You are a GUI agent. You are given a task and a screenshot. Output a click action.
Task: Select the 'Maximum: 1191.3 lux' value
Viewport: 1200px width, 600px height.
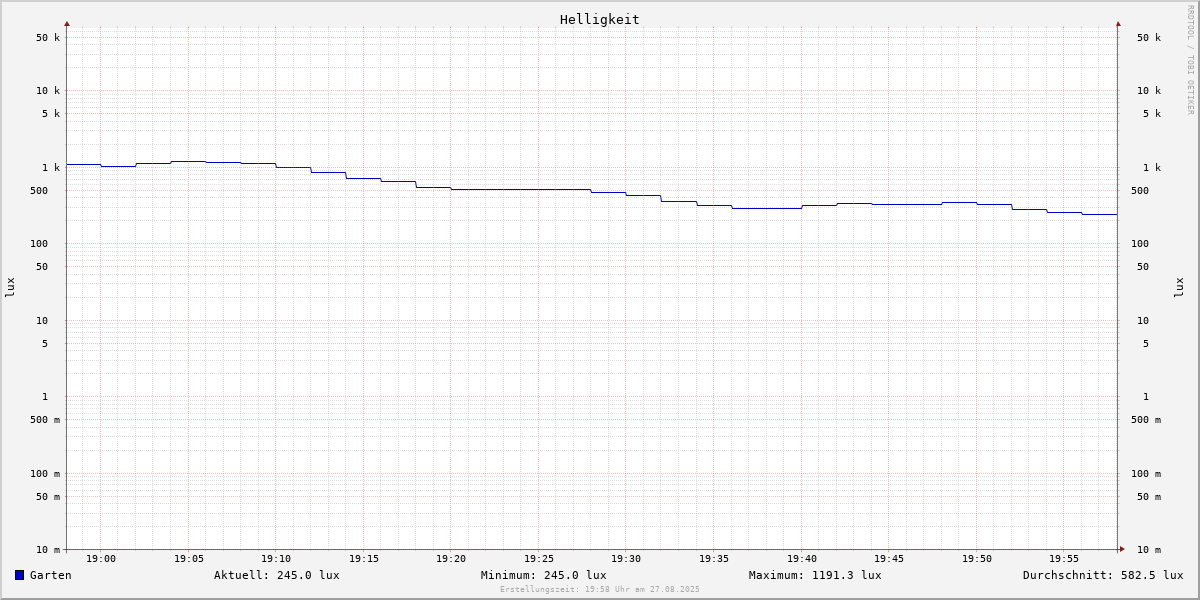pos(815,575)
